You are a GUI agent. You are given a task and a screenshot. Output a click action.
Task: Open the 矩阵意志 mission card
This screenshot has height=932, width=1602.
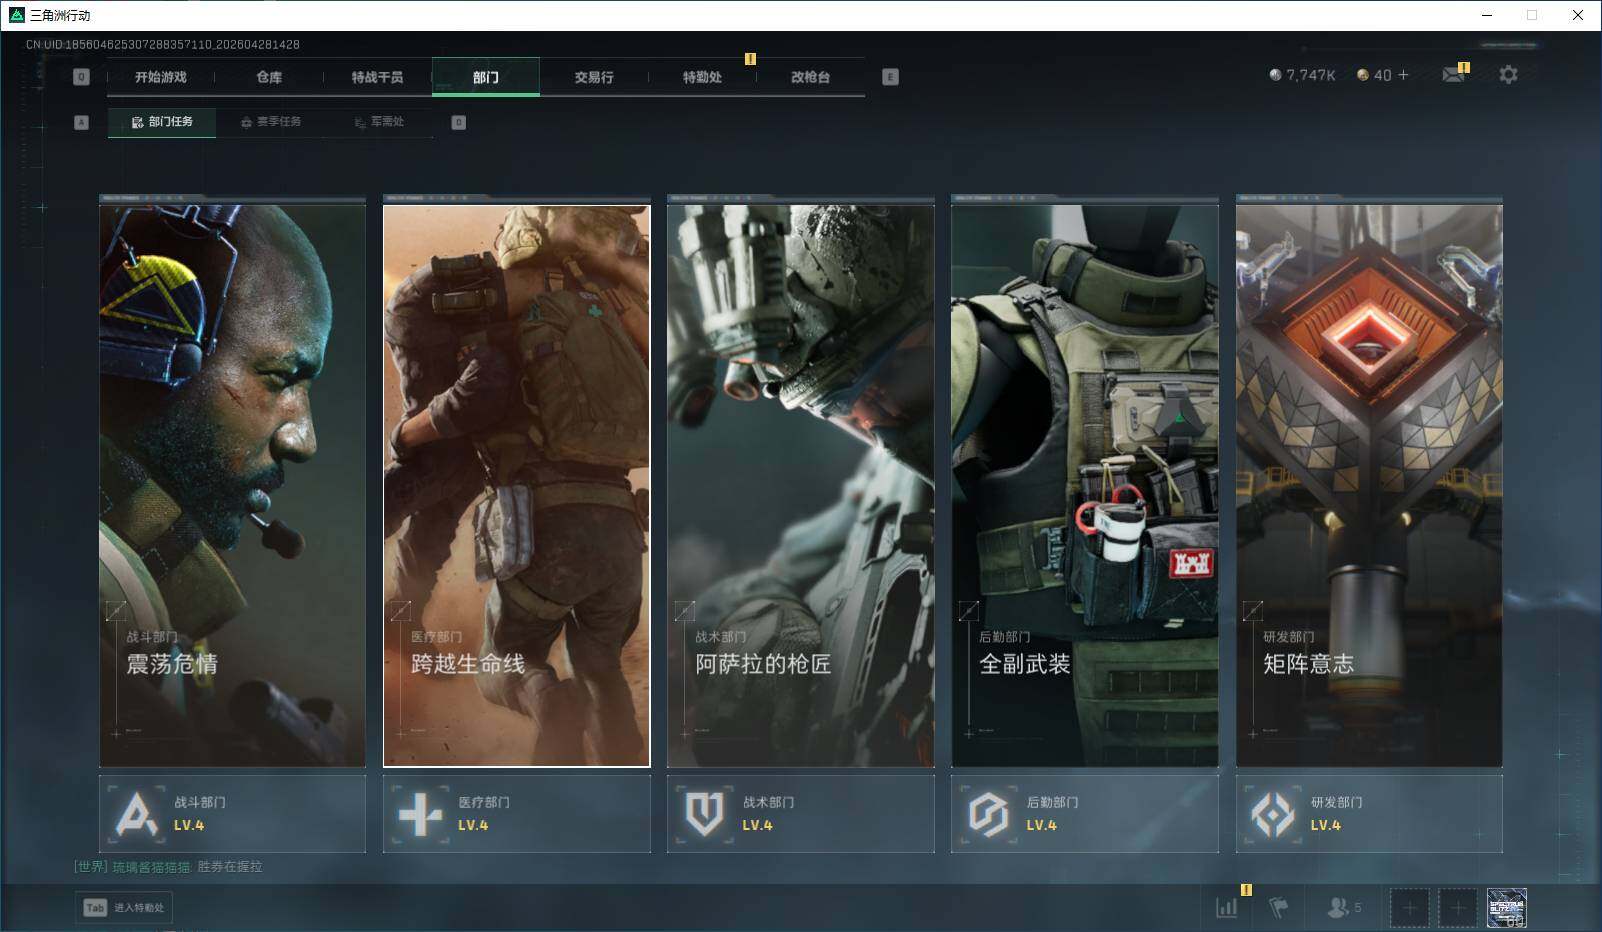[x=1369, y=486]
